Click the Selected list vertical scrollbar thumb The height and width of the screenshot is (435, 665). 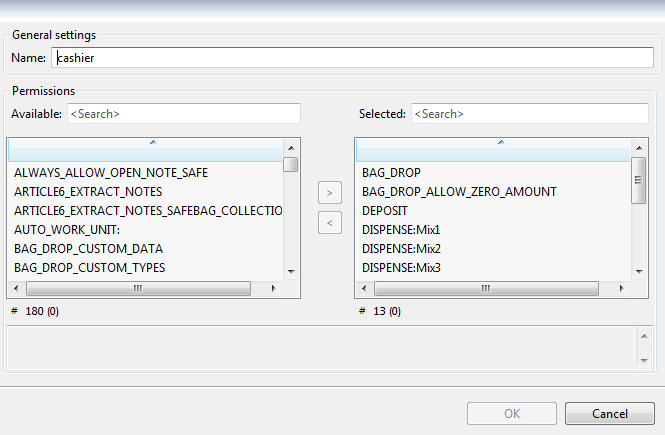click(x=638, y=179)
